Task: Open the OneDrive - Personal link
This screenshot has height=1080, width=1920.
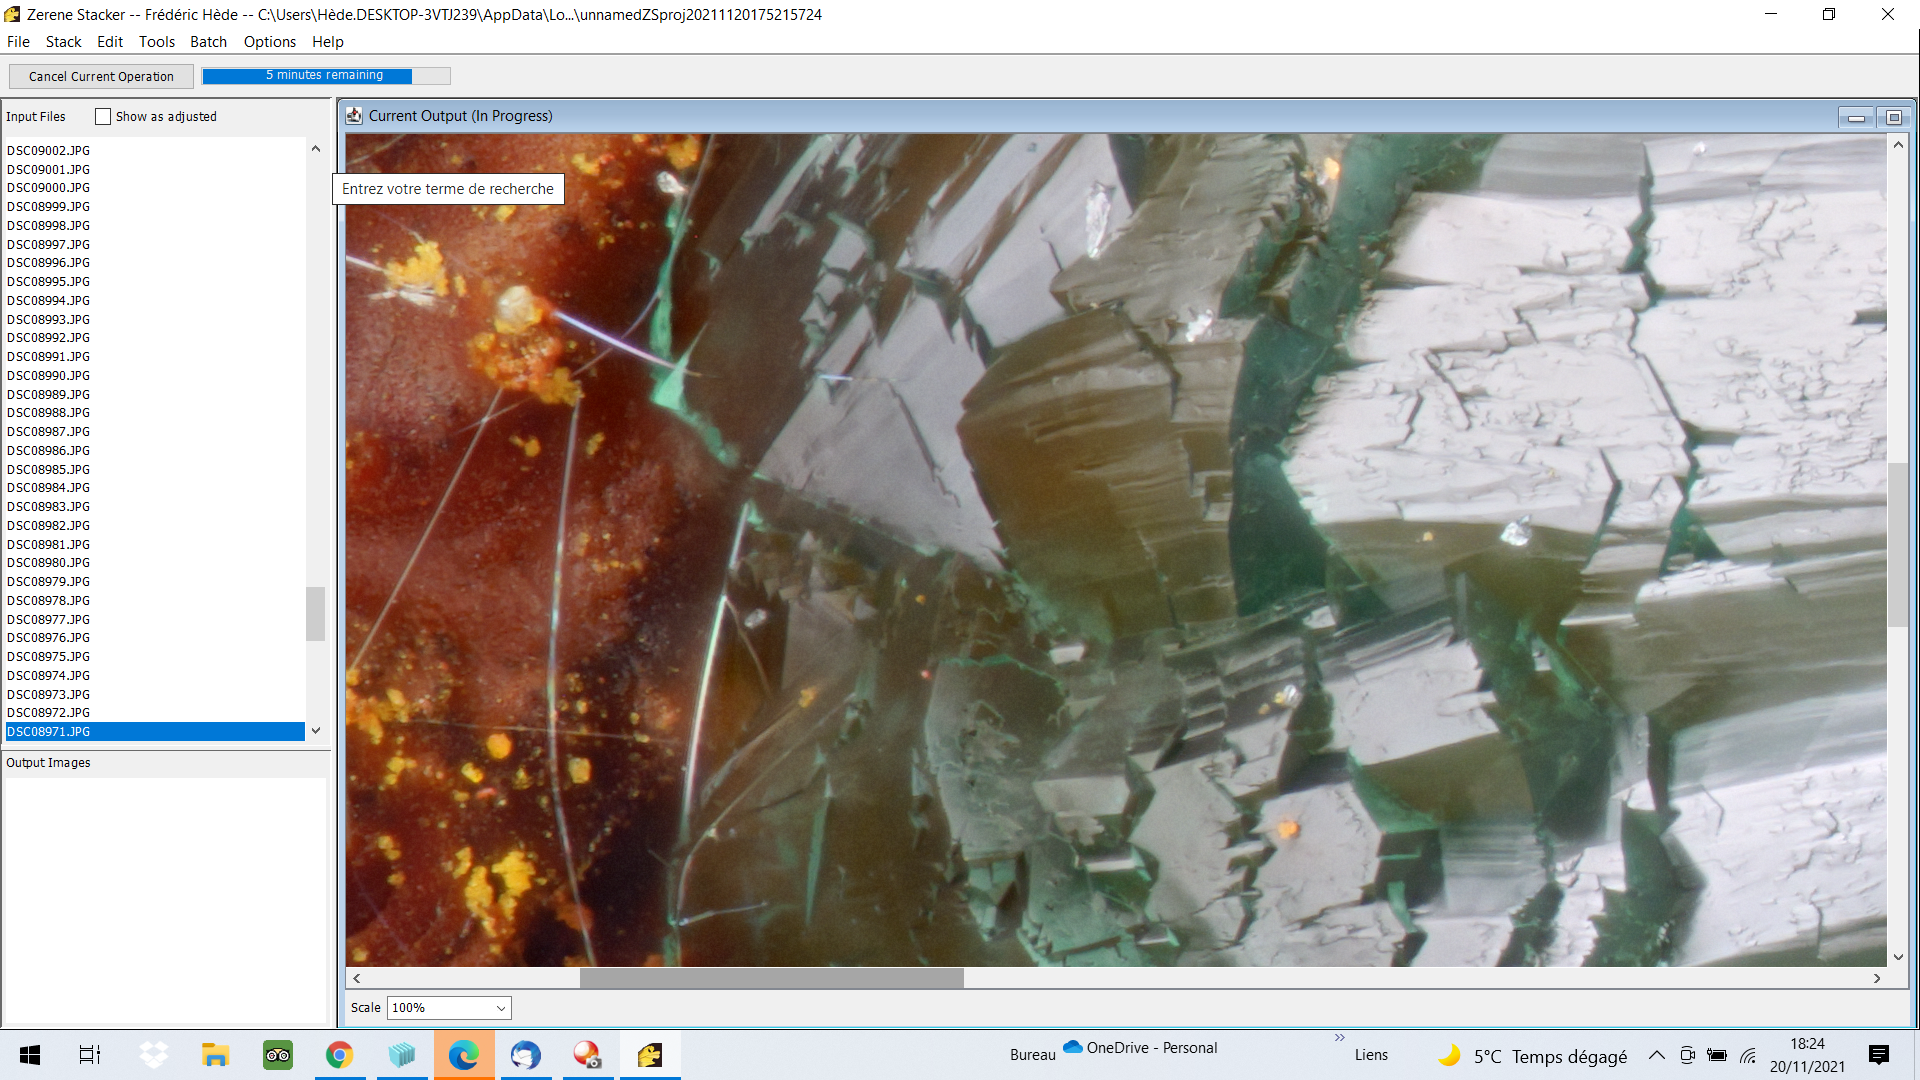Action: [x=1140, y=1047]
